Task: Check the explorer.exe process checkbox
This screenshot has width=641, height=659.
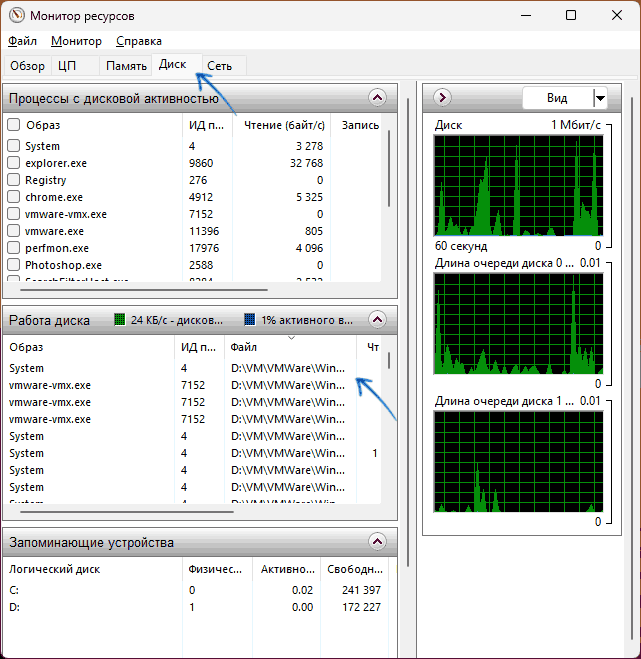Action: [14, 163]
